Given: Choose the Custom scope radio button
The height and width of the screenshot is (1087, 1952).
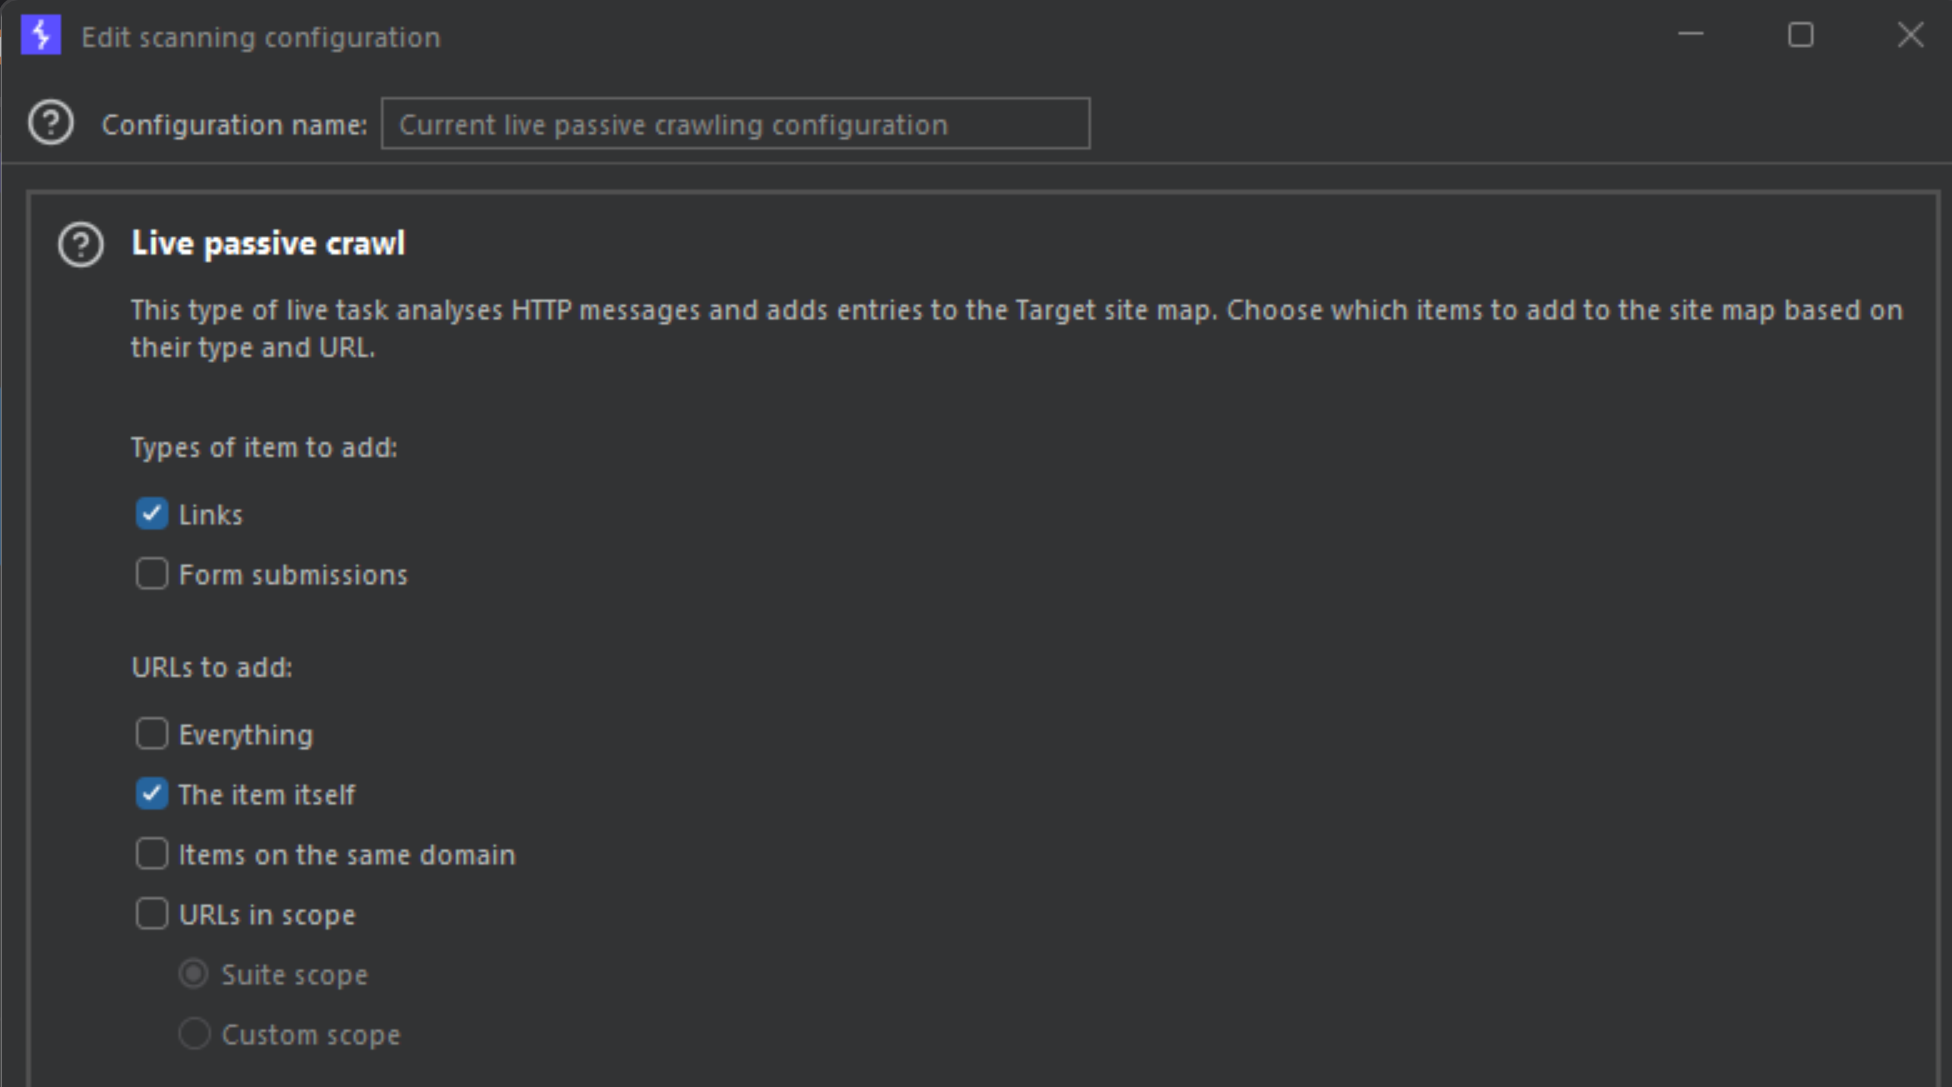Looking at the screenshot, I should pyautogui.click(x=194, y=1034).
